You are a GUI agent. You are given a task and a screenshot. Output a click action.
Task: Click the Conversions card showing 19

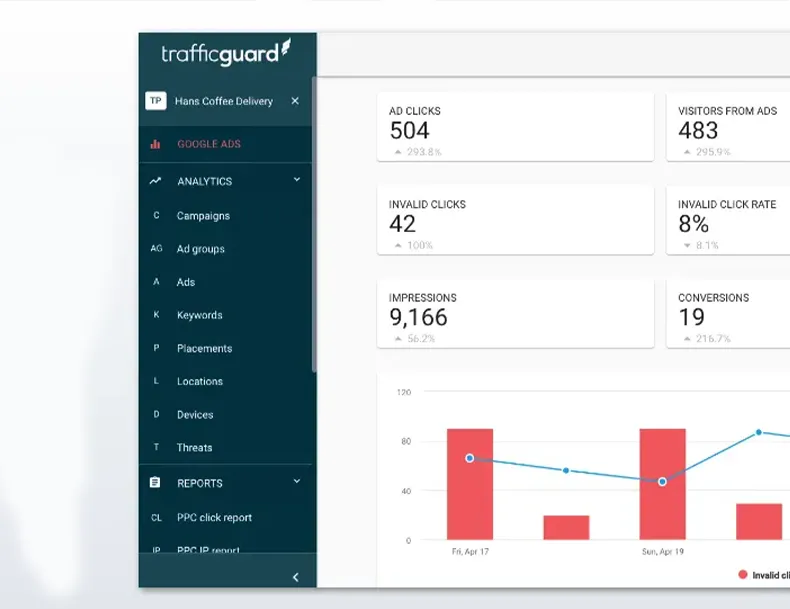728,314
